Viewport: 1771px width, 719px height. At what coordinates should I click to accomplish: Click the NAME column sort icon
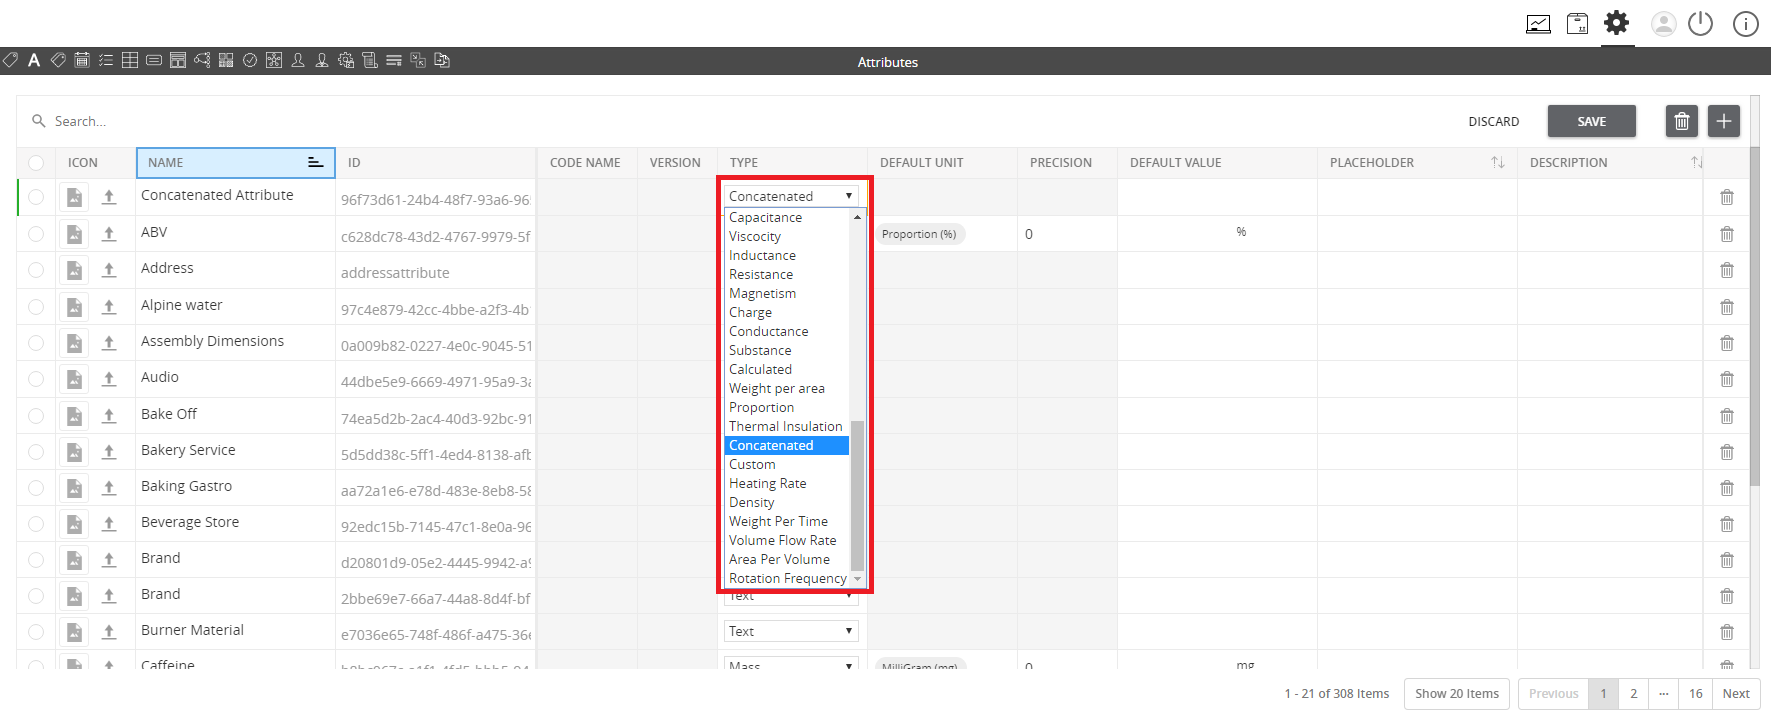pyautogui.click(x=315, y=162)
